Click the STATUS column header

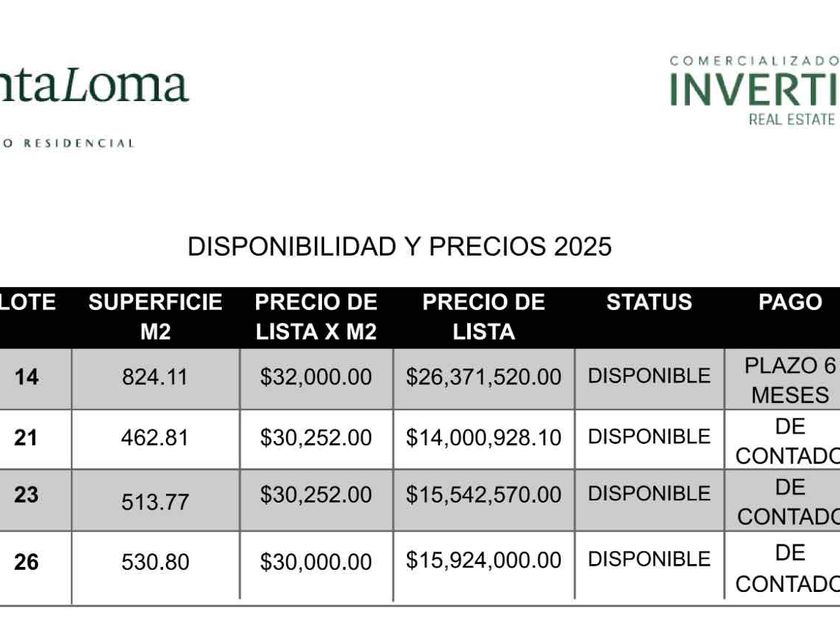[x=649, y=302]
